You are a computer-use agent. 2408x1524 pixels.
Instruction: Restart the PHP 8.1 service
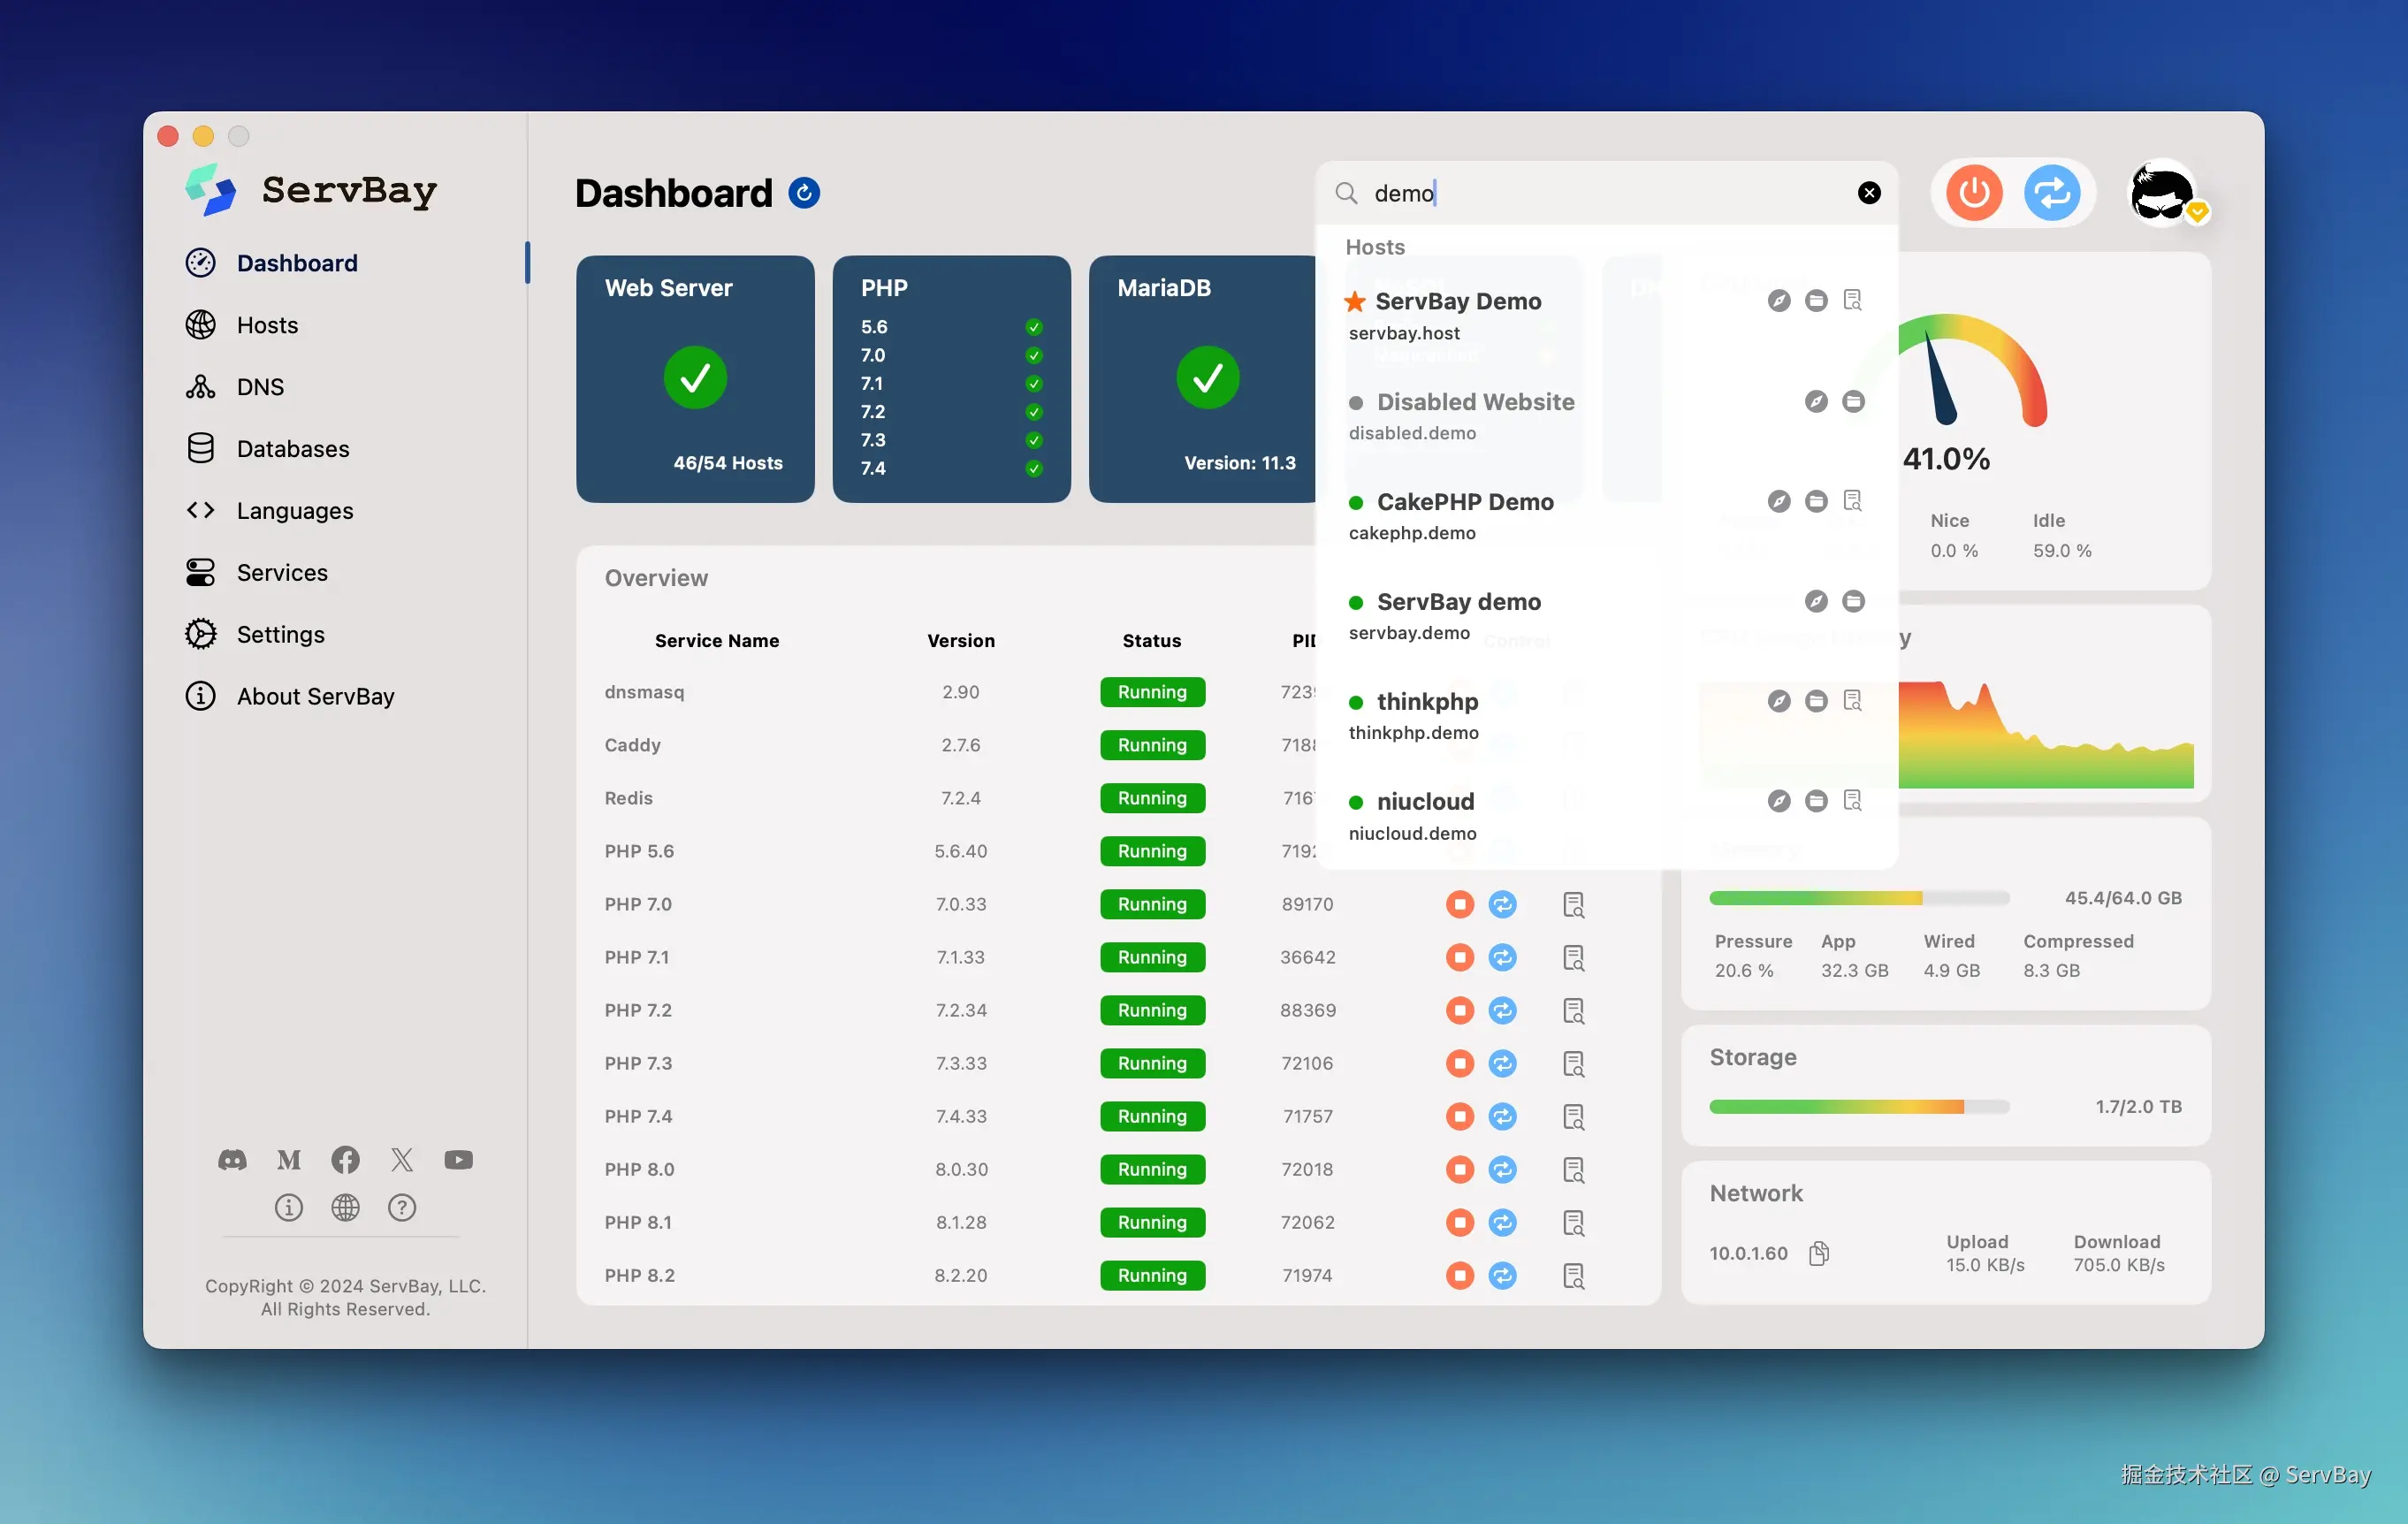[1502, 1222]
